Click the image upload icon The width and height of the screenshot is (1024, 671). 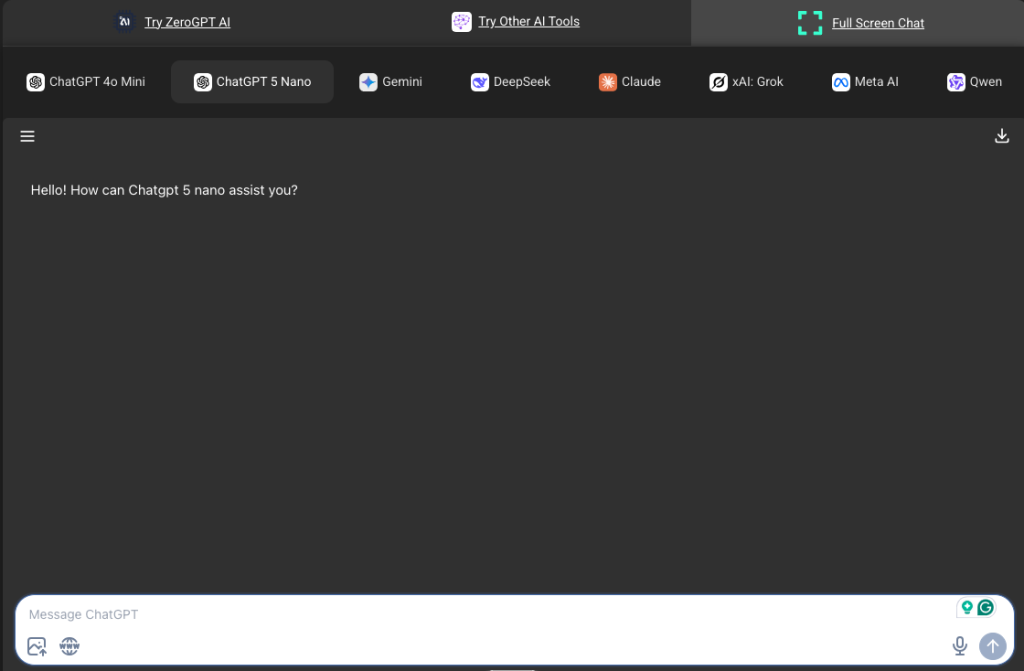click(x=37, y=646)
